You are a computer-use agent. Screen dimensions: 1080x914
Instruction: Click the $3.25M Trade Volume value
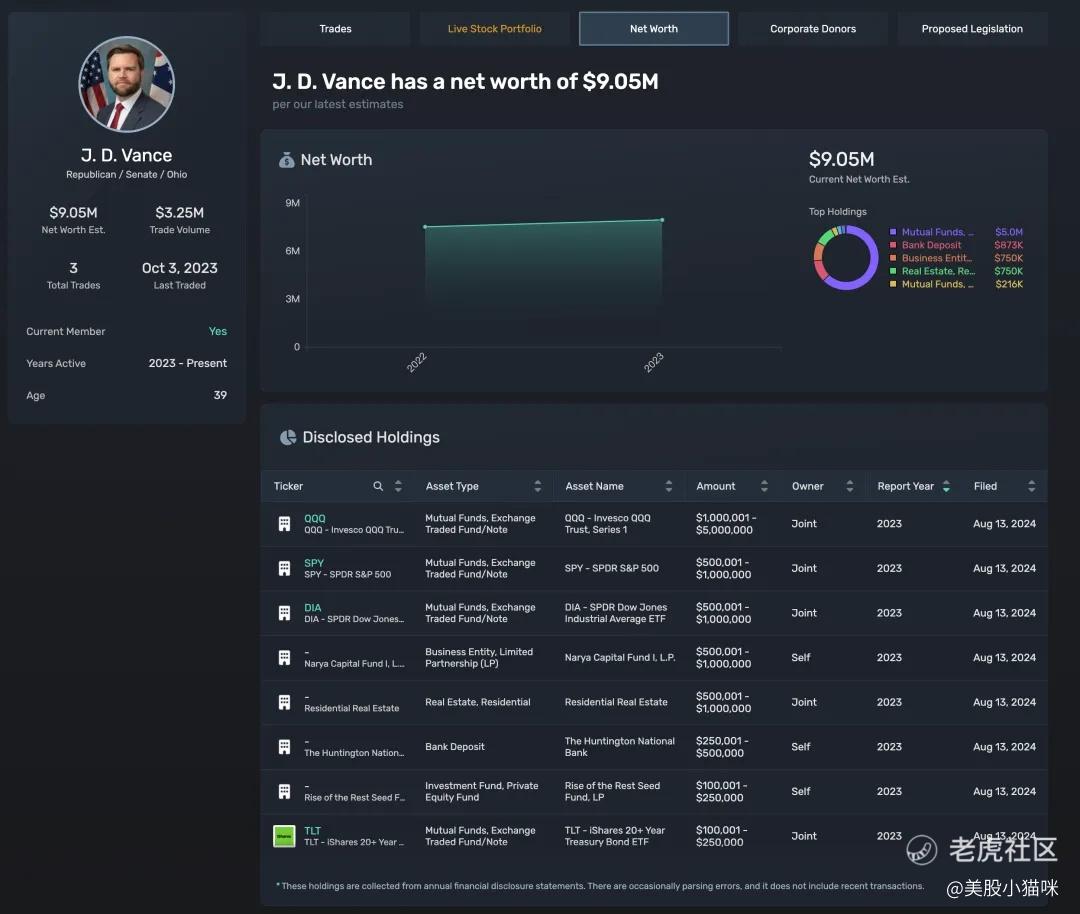[x=180, y=213]
